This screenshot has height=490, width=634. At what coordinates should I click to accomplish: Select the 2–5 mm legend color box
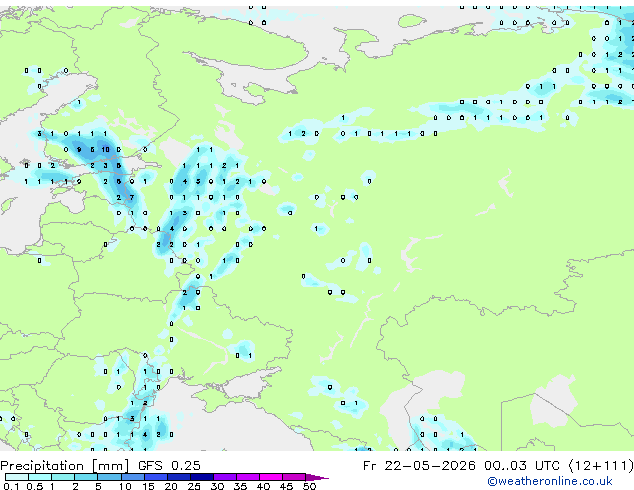(86, 477)
